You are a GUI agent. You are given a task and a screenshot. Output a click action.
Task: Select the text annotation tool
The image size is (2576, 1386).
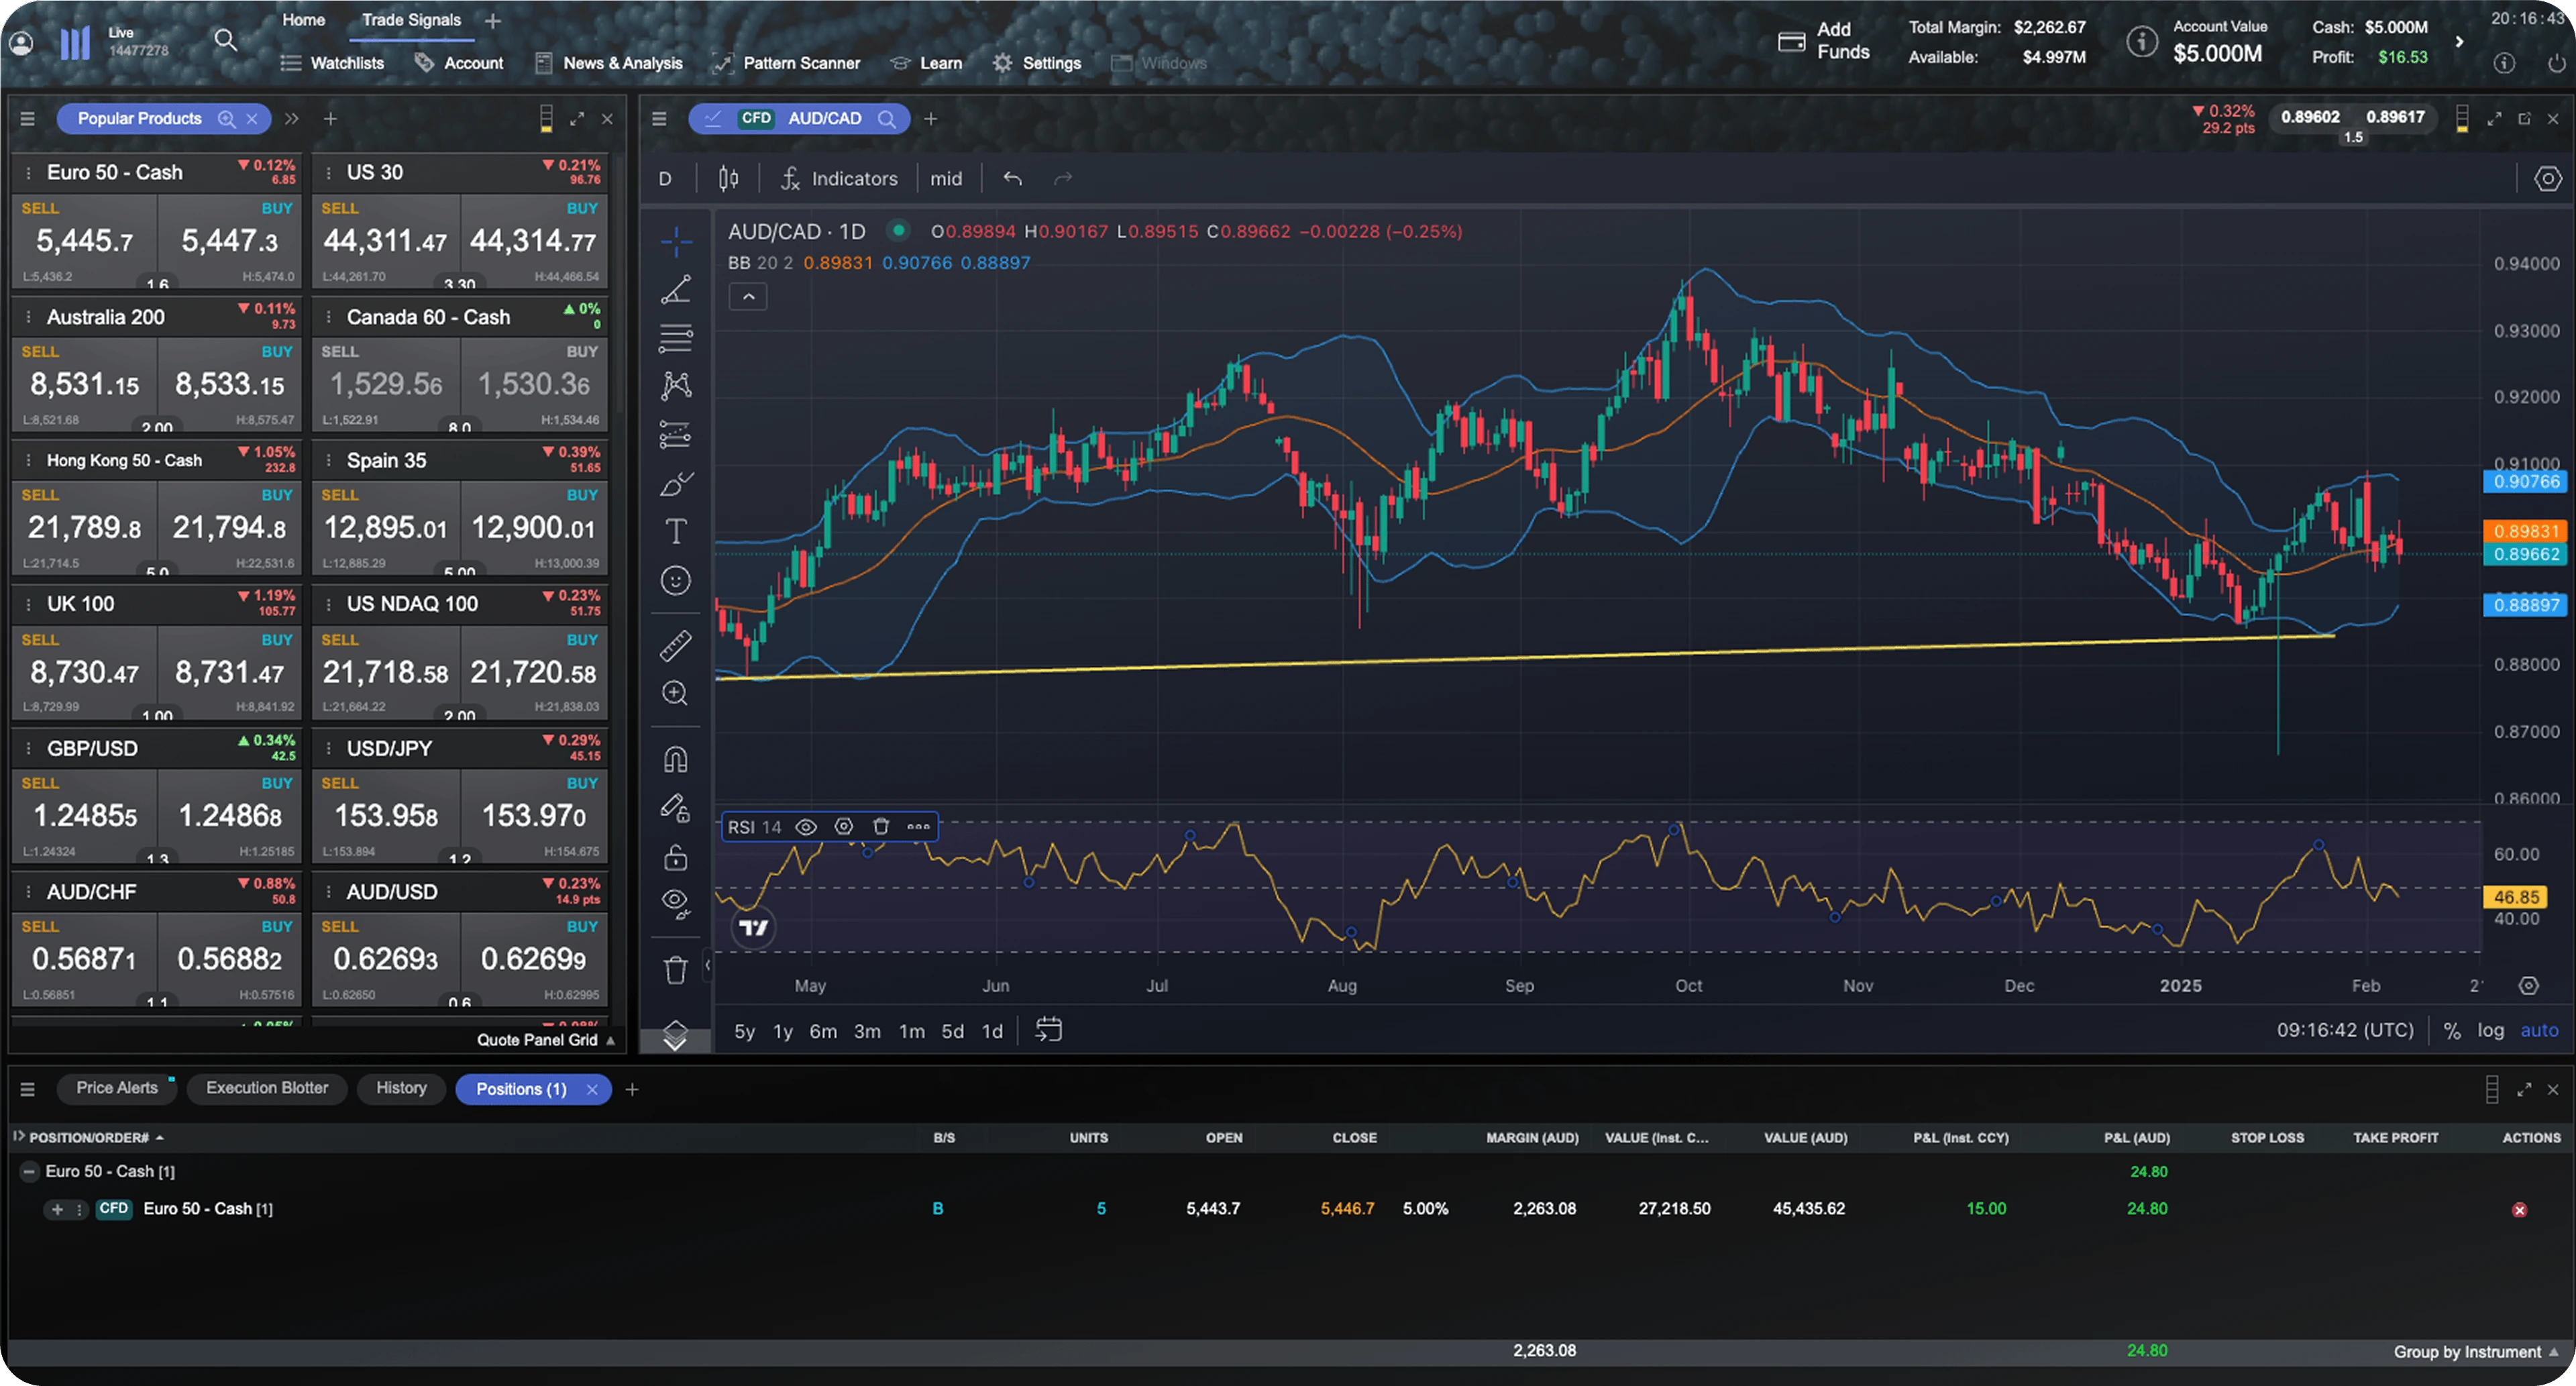[677, 531]
